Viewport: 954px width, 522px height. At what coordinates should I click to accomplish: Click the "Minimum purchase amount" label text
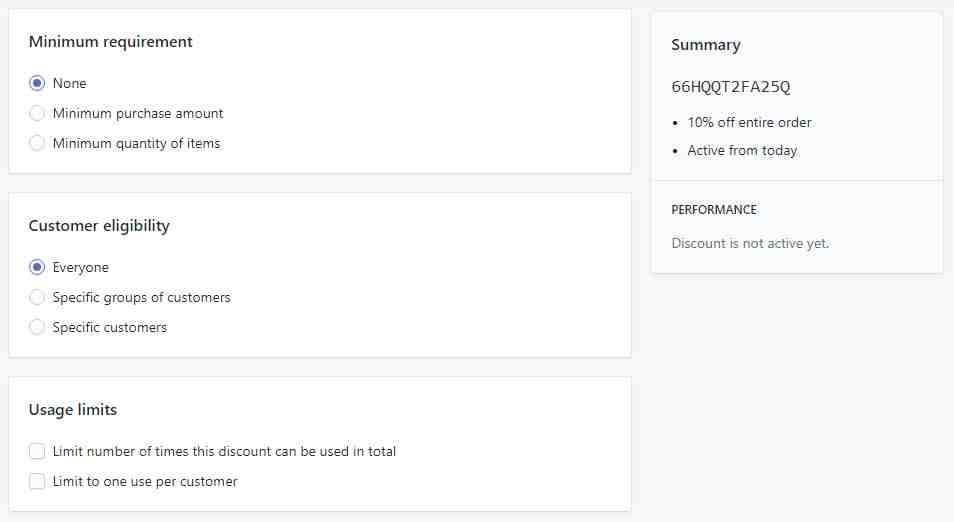[138, 114]
